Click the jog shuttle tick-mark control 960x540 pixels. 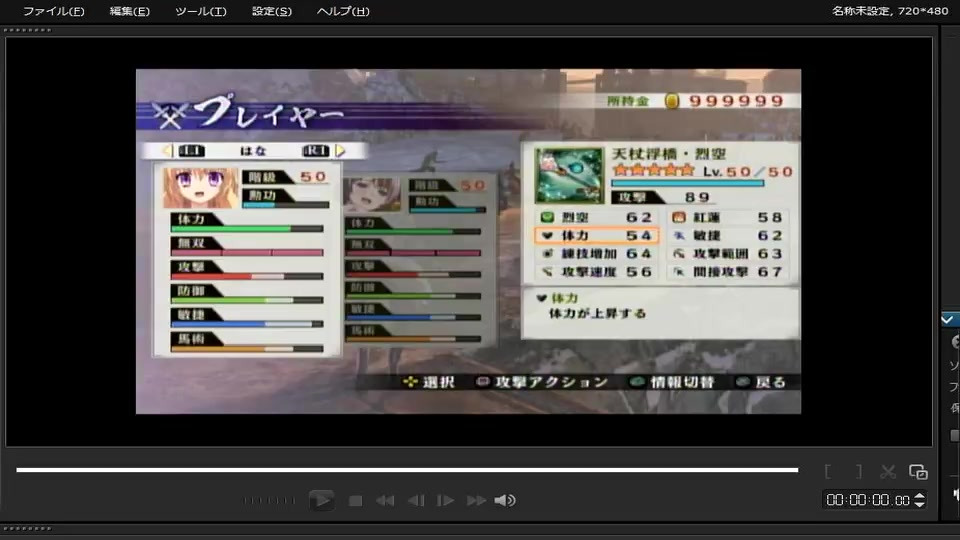269,501
